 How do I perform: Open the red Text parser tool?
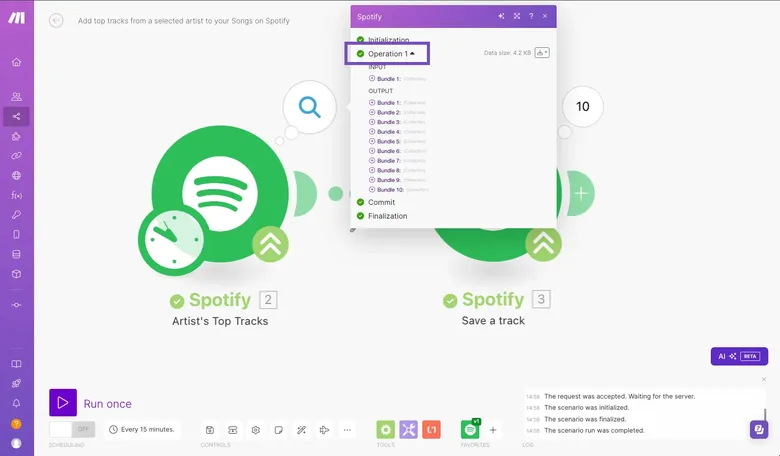pyautogui.click(x=431, y=430)
